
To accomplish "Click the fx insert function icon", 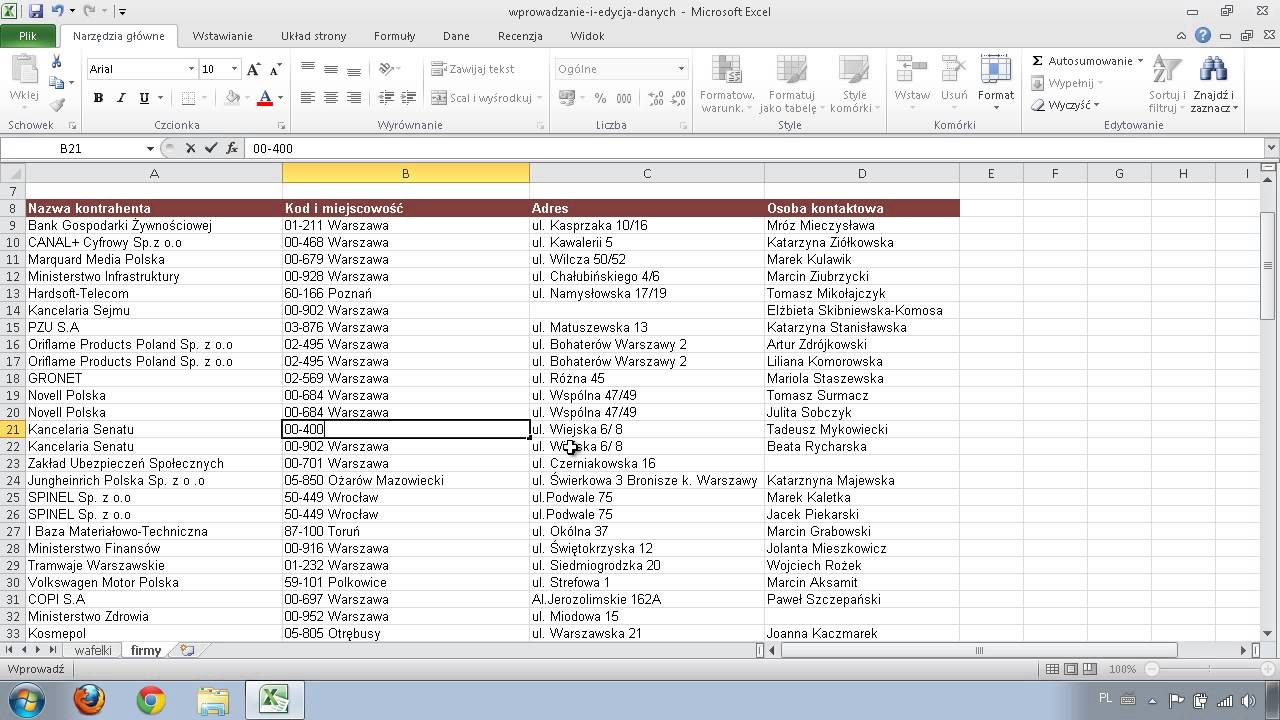I will pos(232,148).
